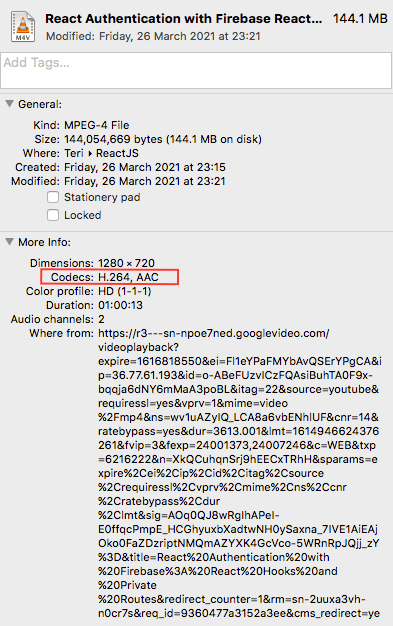The image size is (393, 626).
Task: Select the file name title text
Action: click(183, 19)
